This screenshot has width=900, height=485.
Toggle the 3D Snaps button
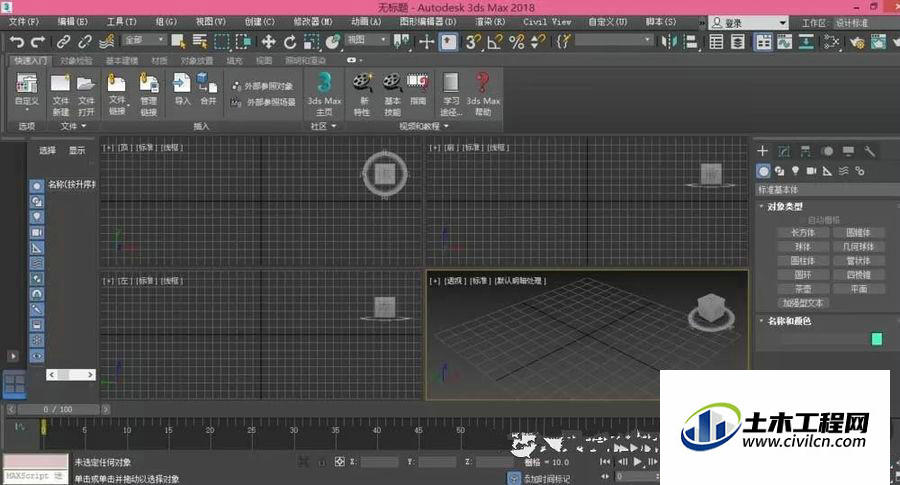[473, 42]
